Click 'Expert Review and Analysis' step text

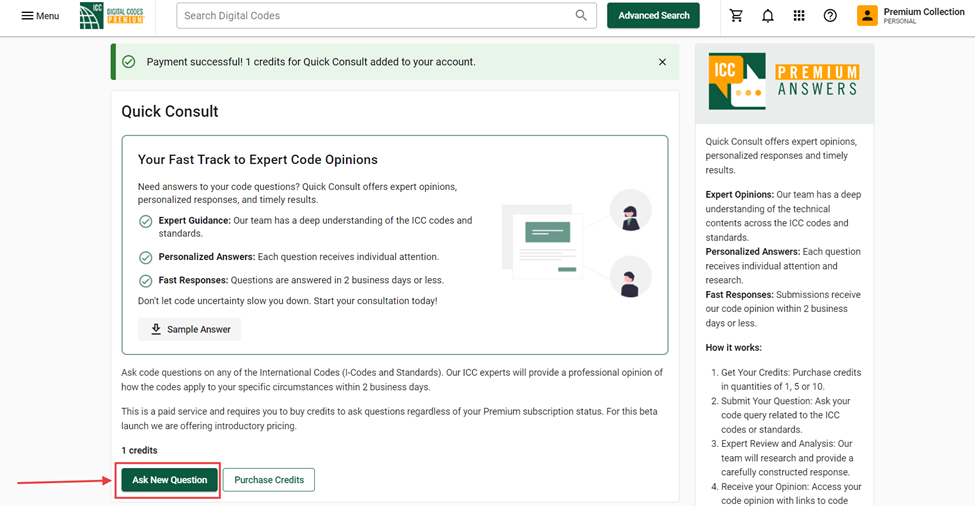click(x=787, y=458)
